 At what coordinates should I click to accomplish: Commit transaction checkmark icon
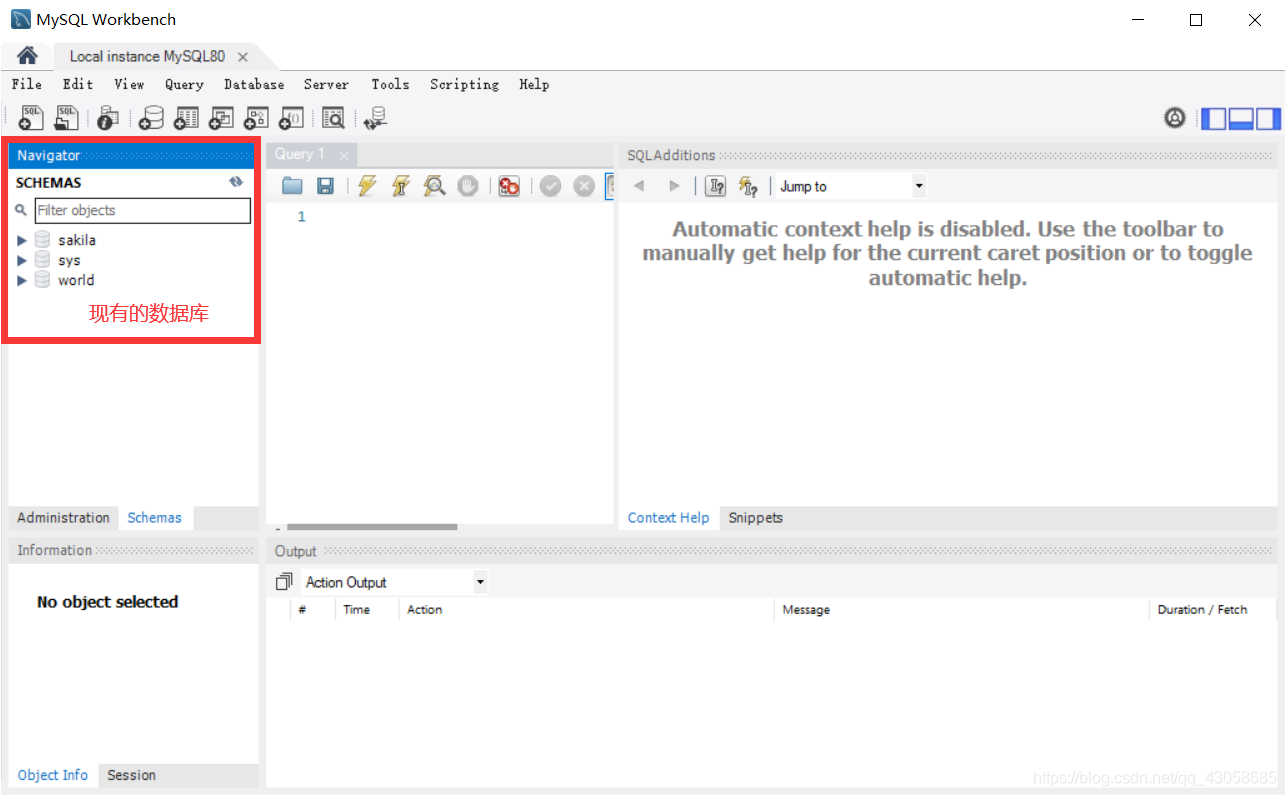pyautogui.click(x=550, y=186)
